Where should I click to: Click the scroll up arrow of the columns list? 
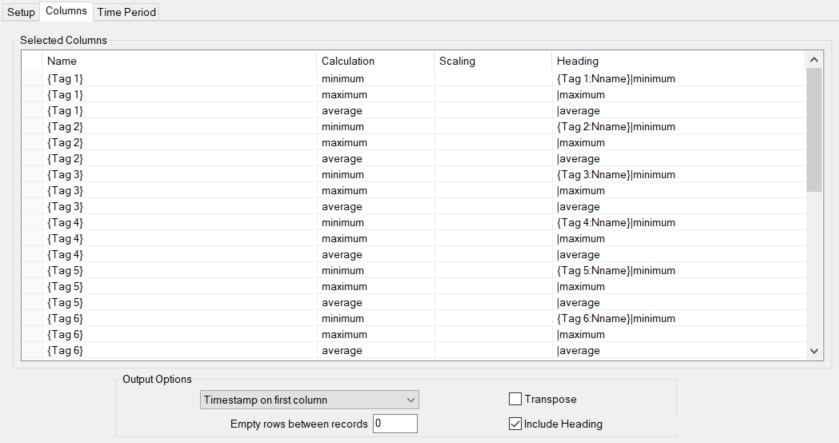pyautogui.click(x=814, y=60)
